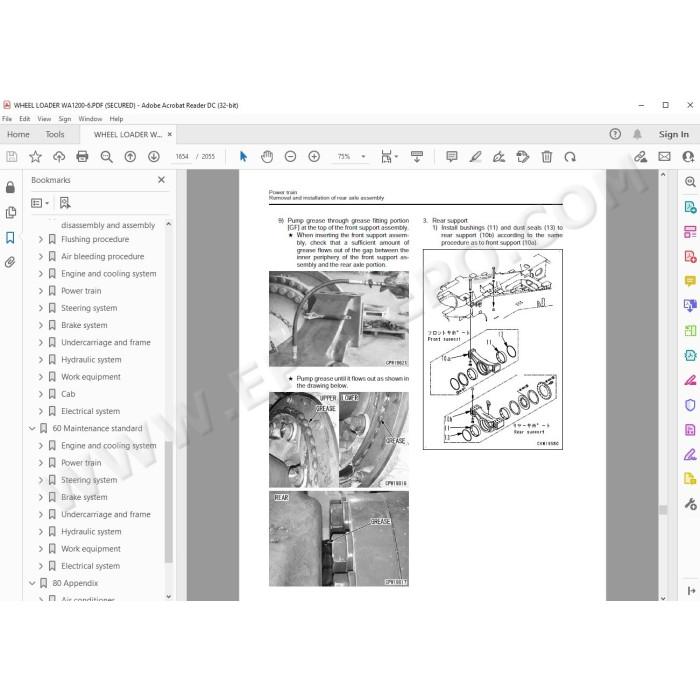Select Engine and cooling system under Maintenance standard
The height and width of the screenshot is (700, 700).
pos(108,446)
